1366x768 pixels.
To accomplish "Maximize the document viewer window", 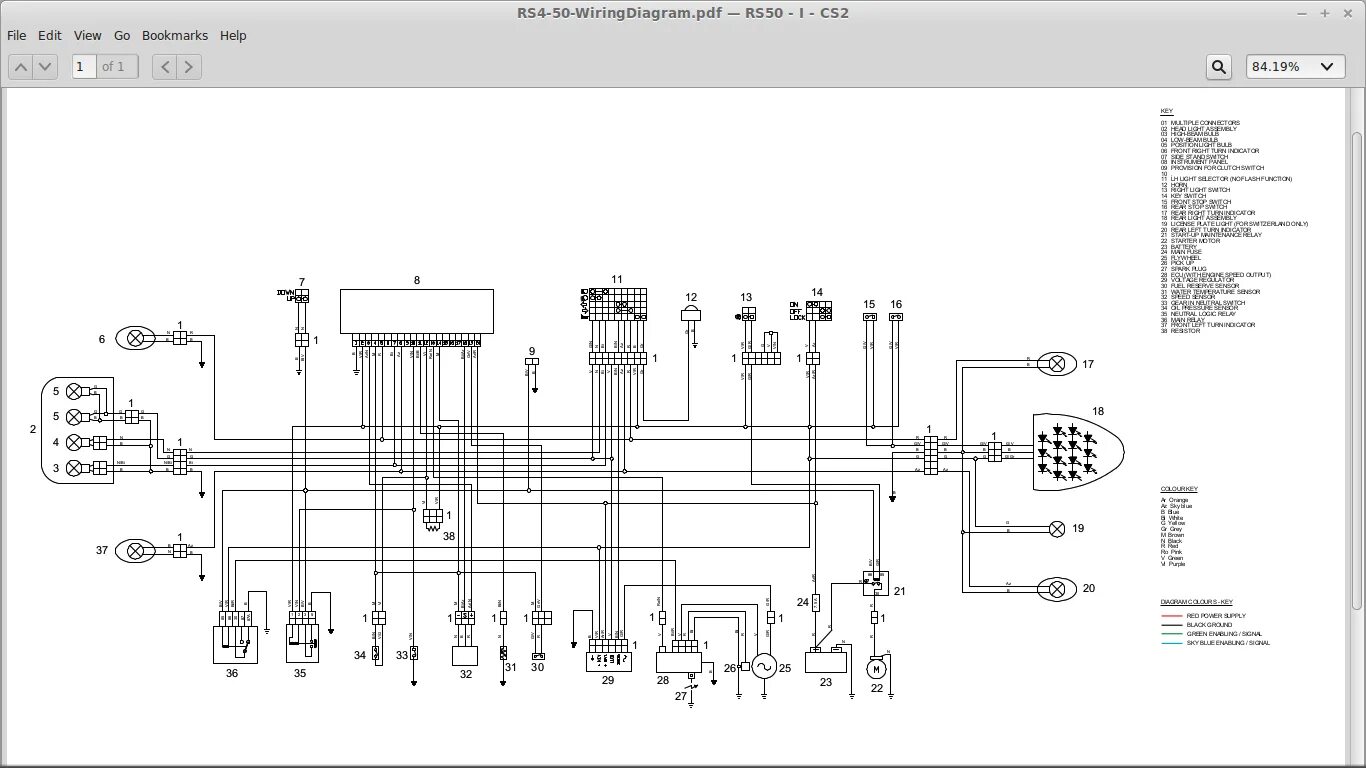I will (1325, 14).
